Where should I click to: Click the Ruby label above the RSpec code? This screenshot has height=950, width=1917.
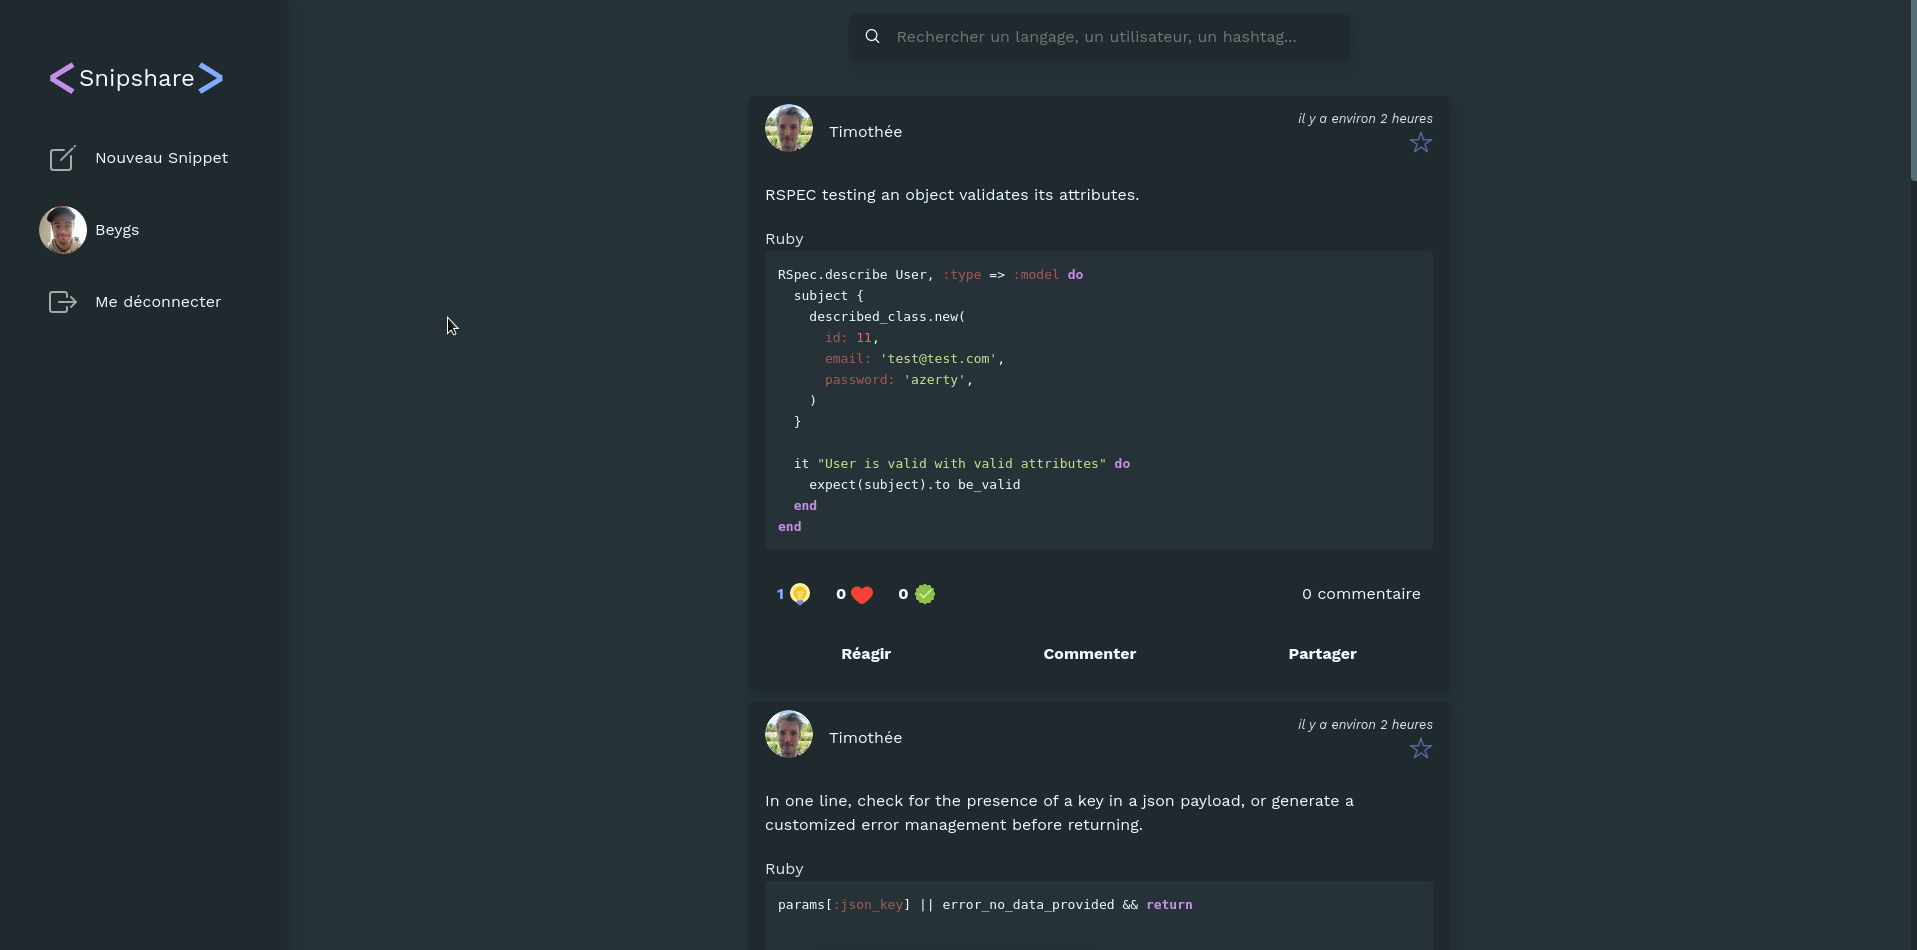784,239
